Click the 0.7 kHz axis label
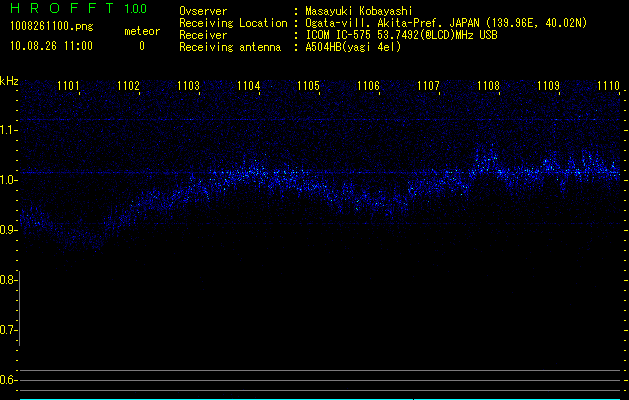629x400 pixels. click(8, 330)
